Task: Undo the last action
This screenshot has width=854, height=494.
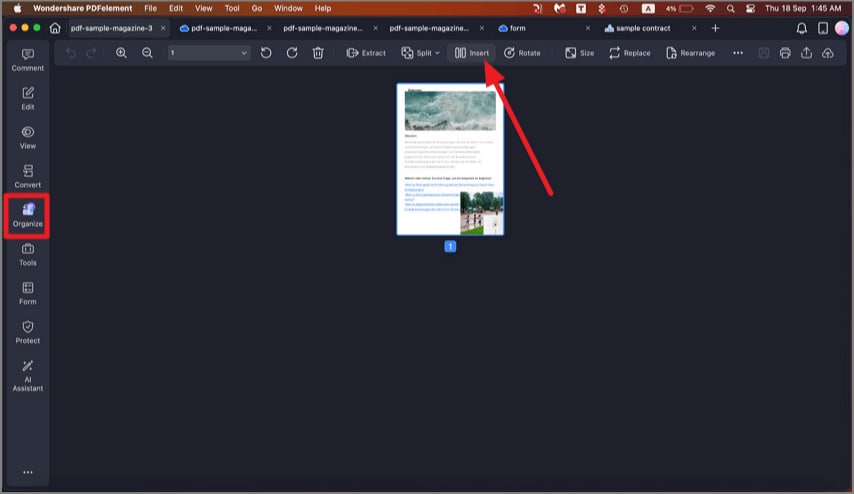Action: [x=70, y=53]
